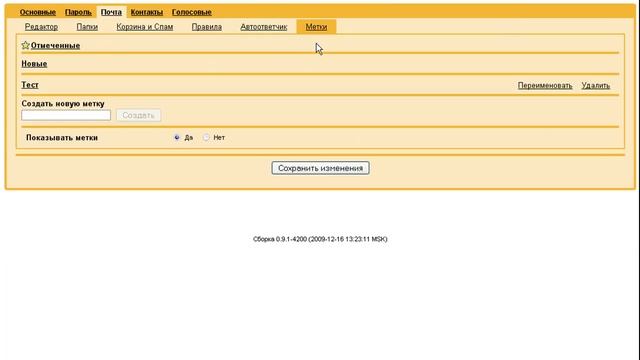Select Нет for showing labels

tap(206, 138)
